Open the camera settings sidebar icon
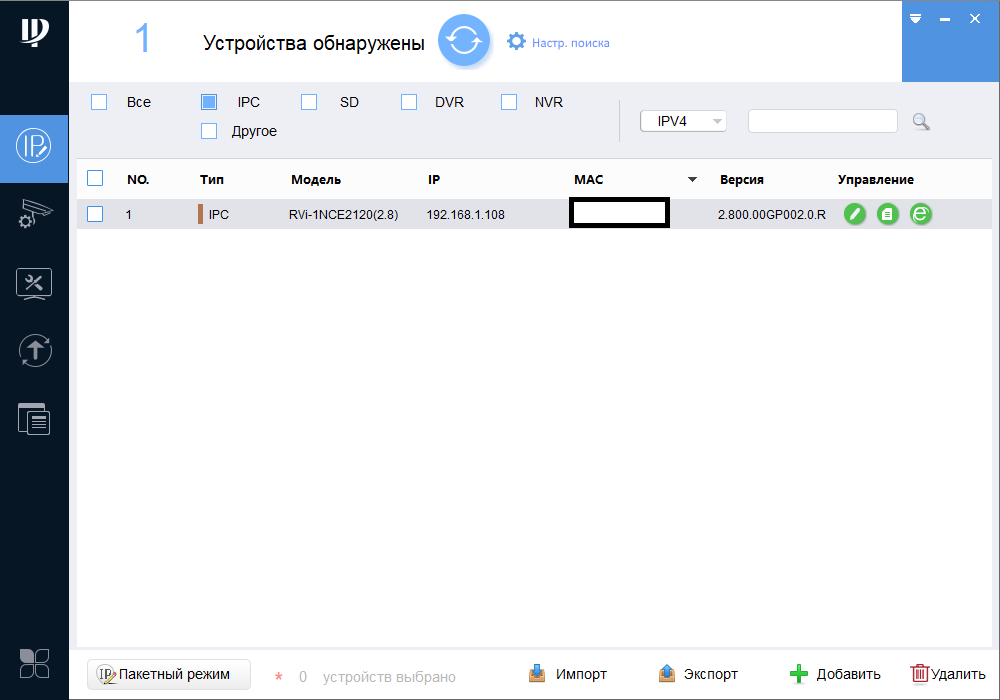This screenshot has width=1000, height=700. point(34,214)
